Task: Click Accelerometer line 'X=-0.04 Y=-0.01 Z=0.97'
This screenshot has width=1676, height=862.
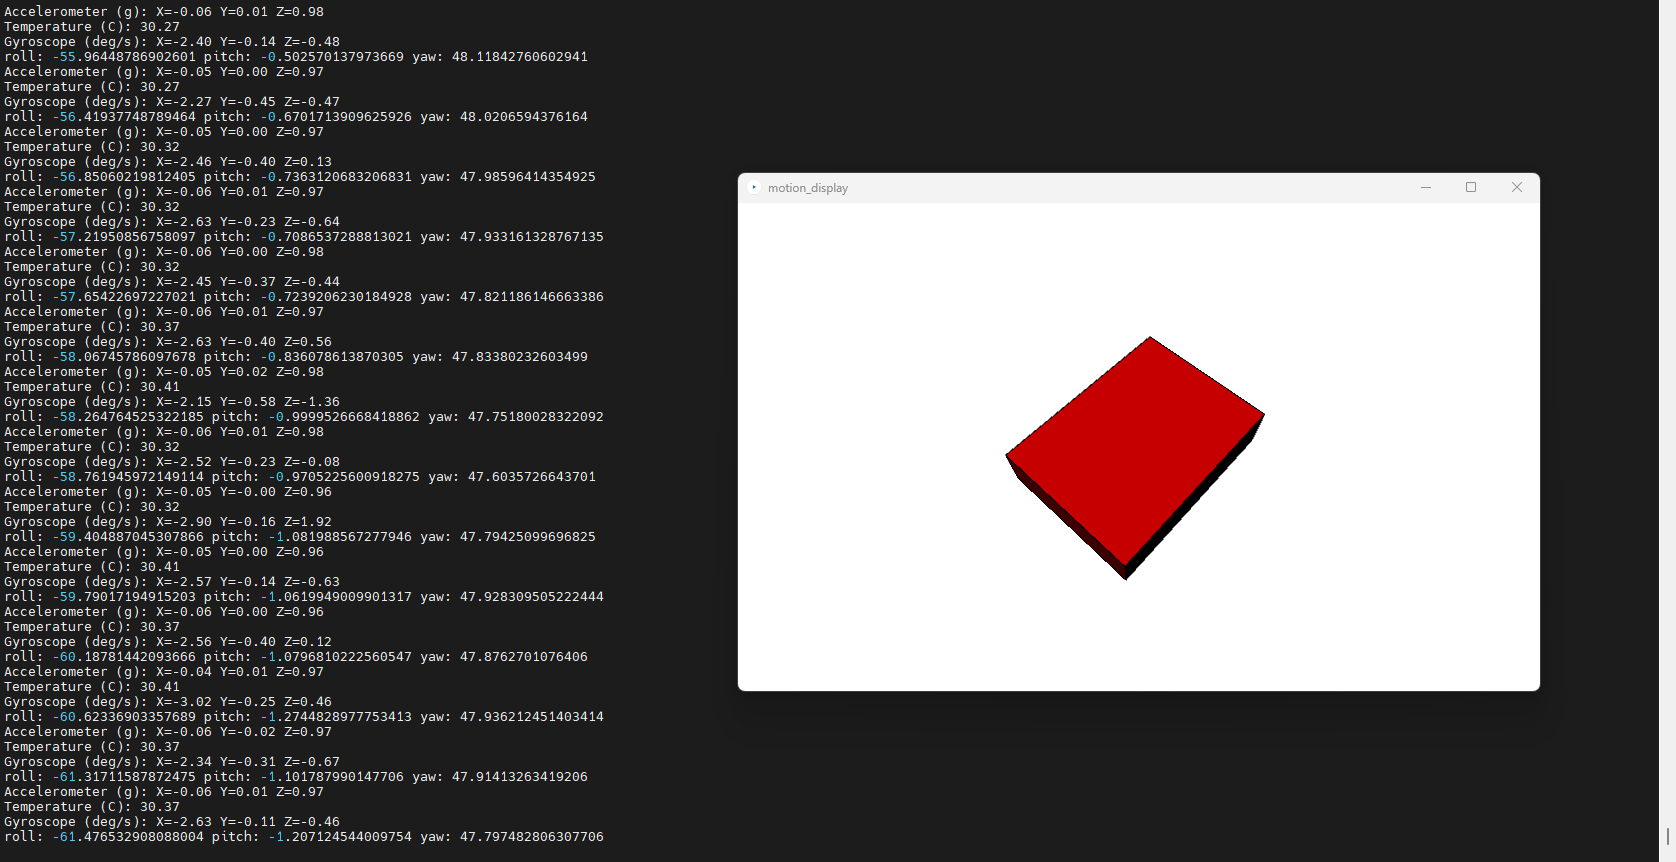Action: coord(164,672)
